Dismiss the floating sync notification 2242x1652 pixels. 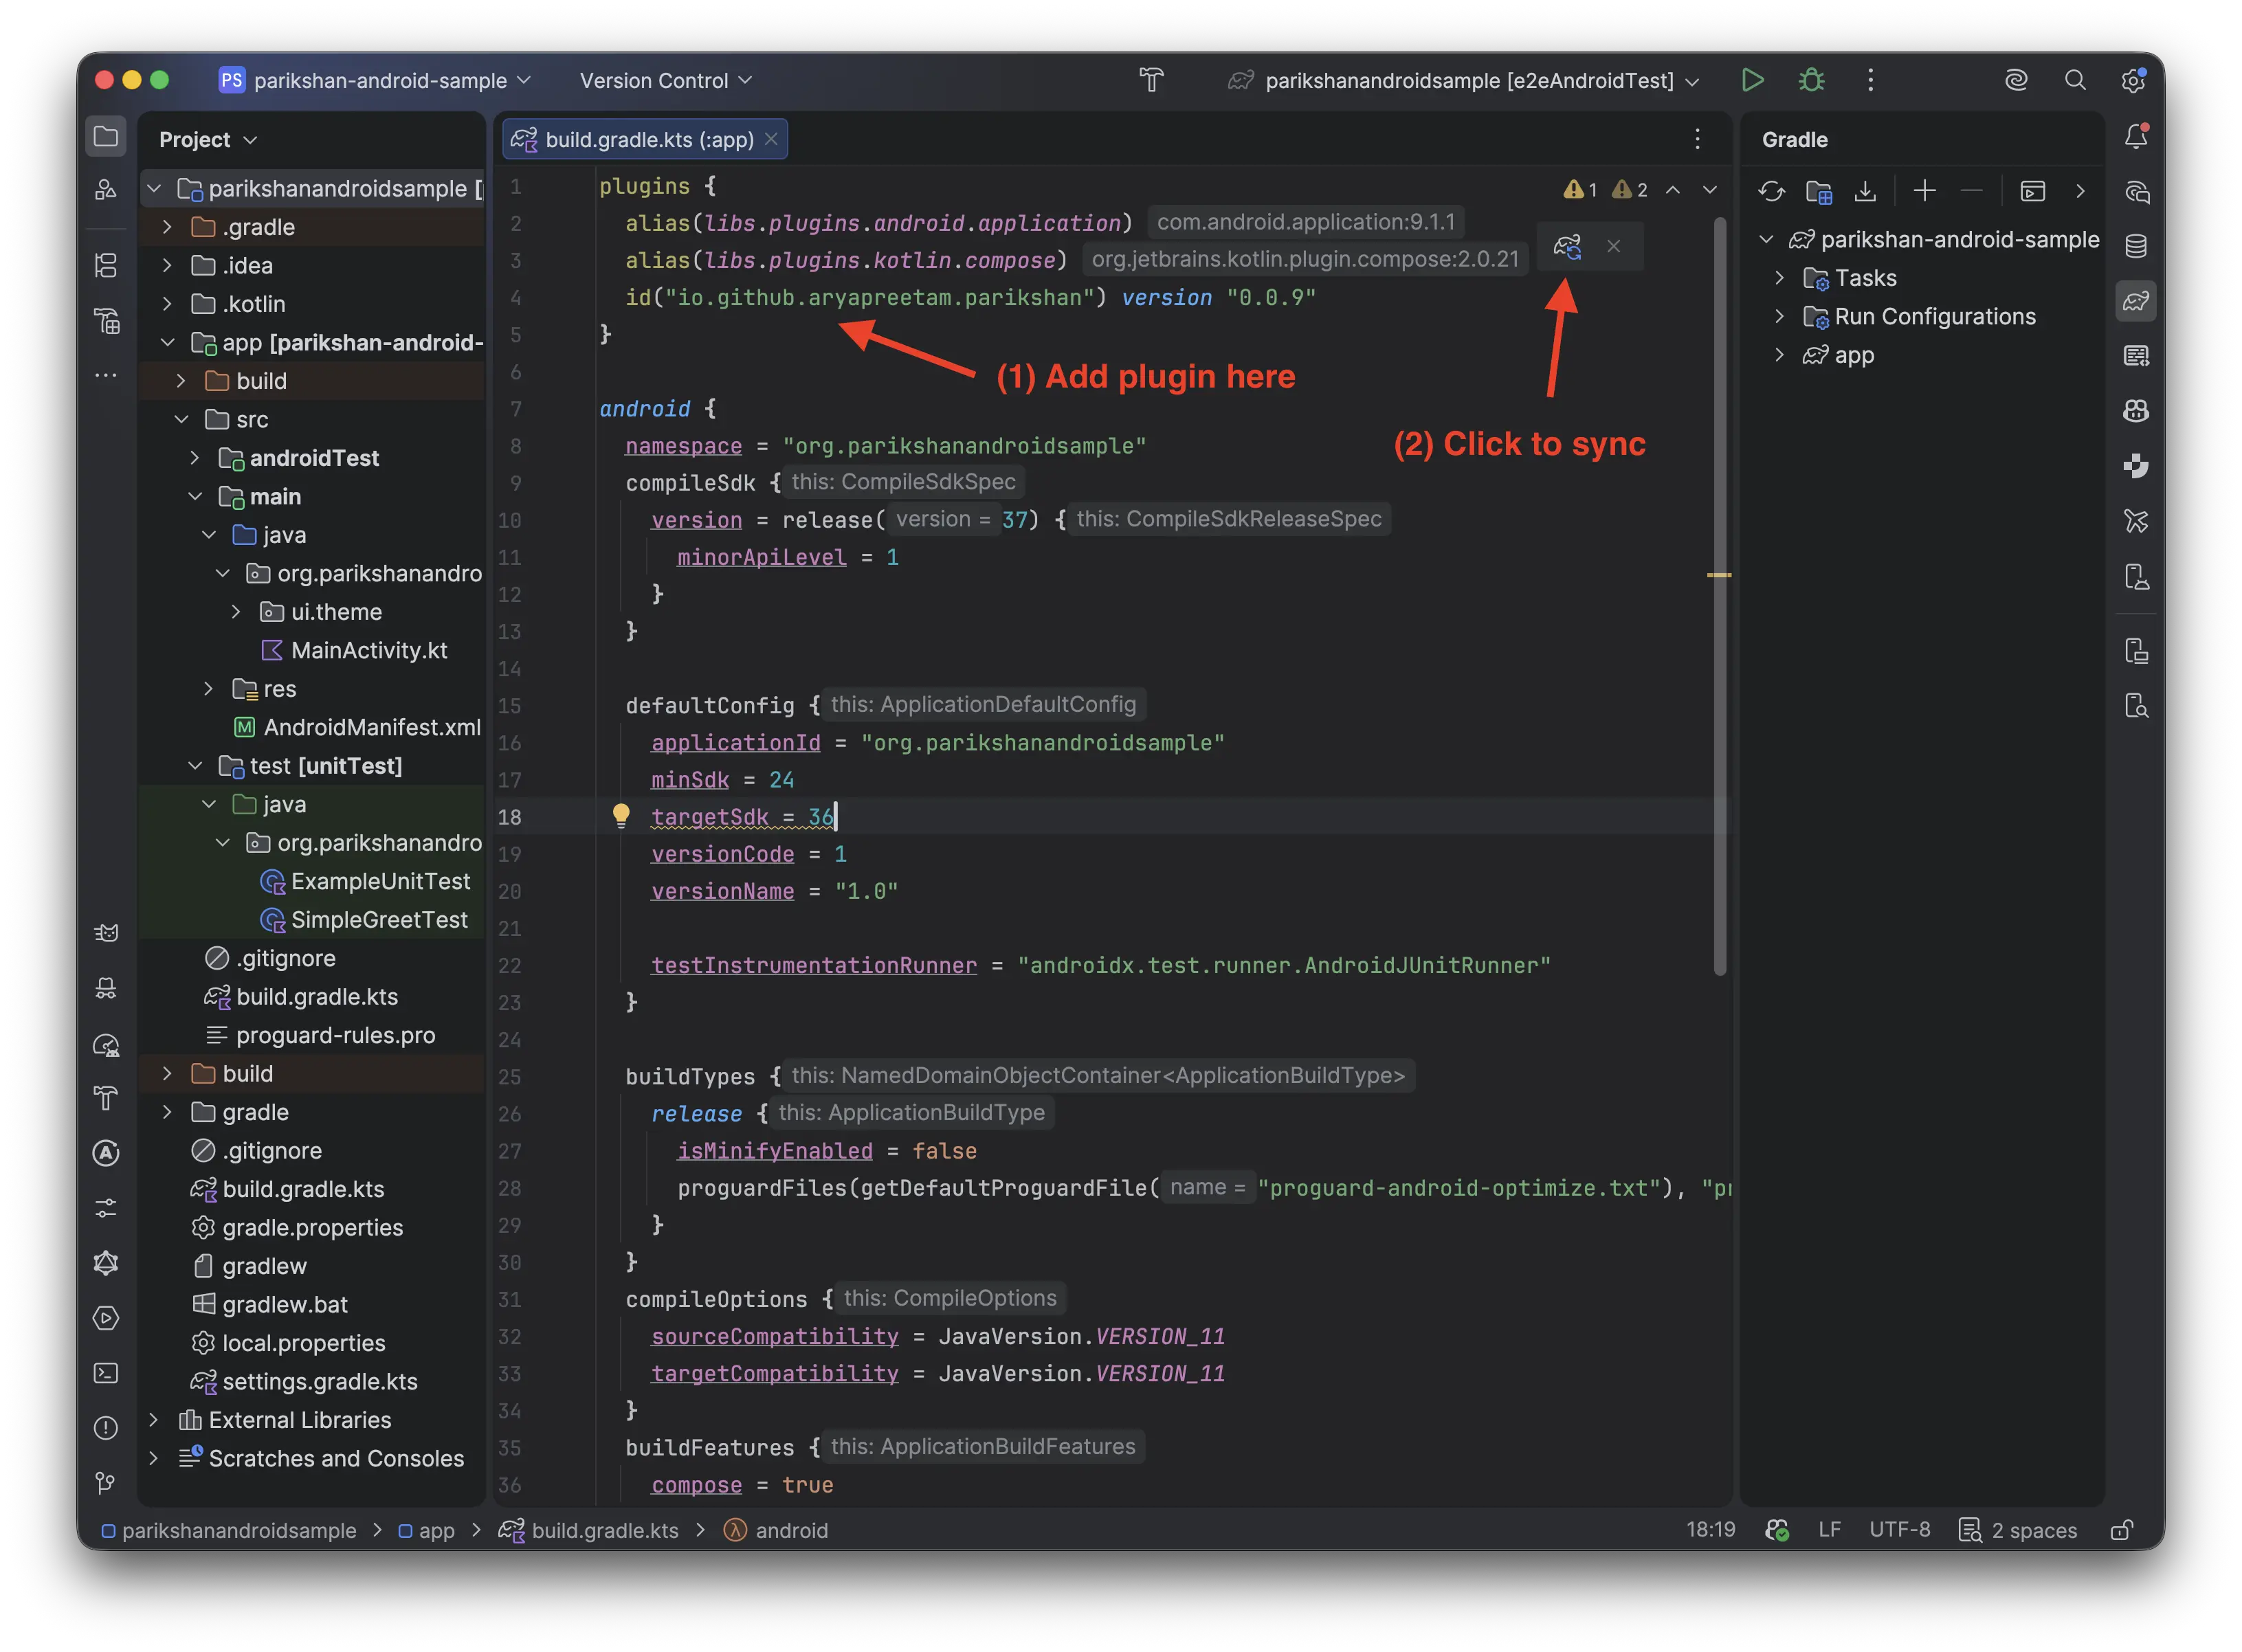pos(1613,246)
